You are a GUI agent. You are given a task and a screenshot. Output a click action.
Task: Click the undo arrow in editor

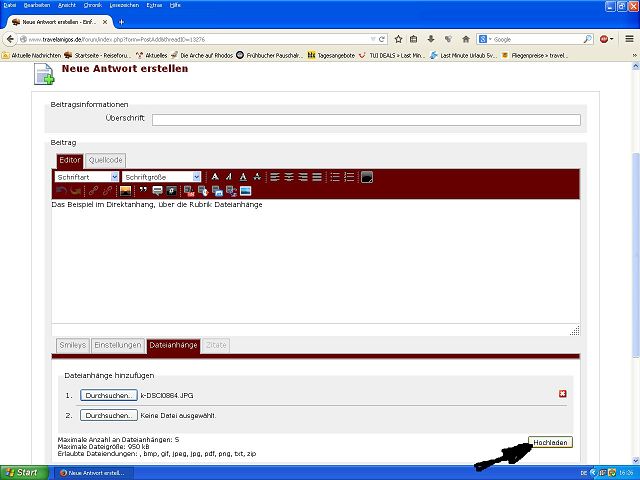61,190
